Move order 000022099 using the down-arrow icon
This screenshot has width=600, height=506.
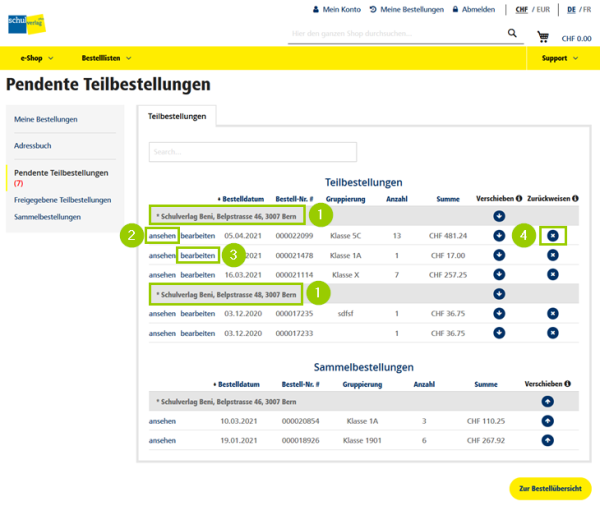[x=499, y=235]
